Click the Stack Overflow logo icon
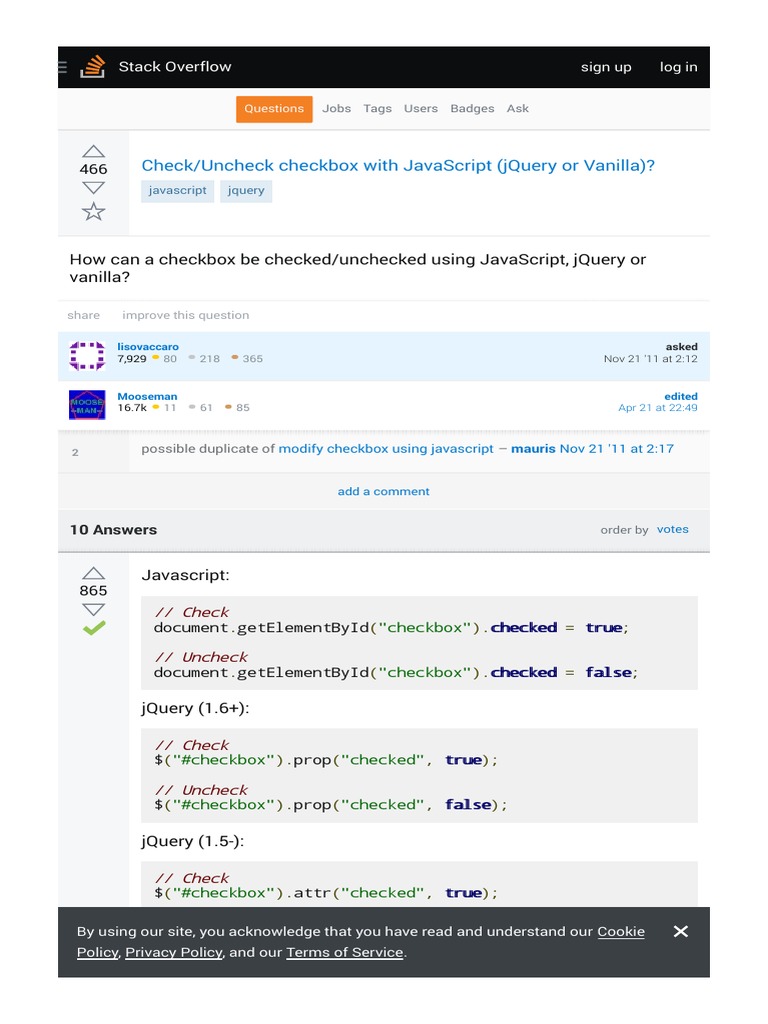 click(x=93, y=67)
